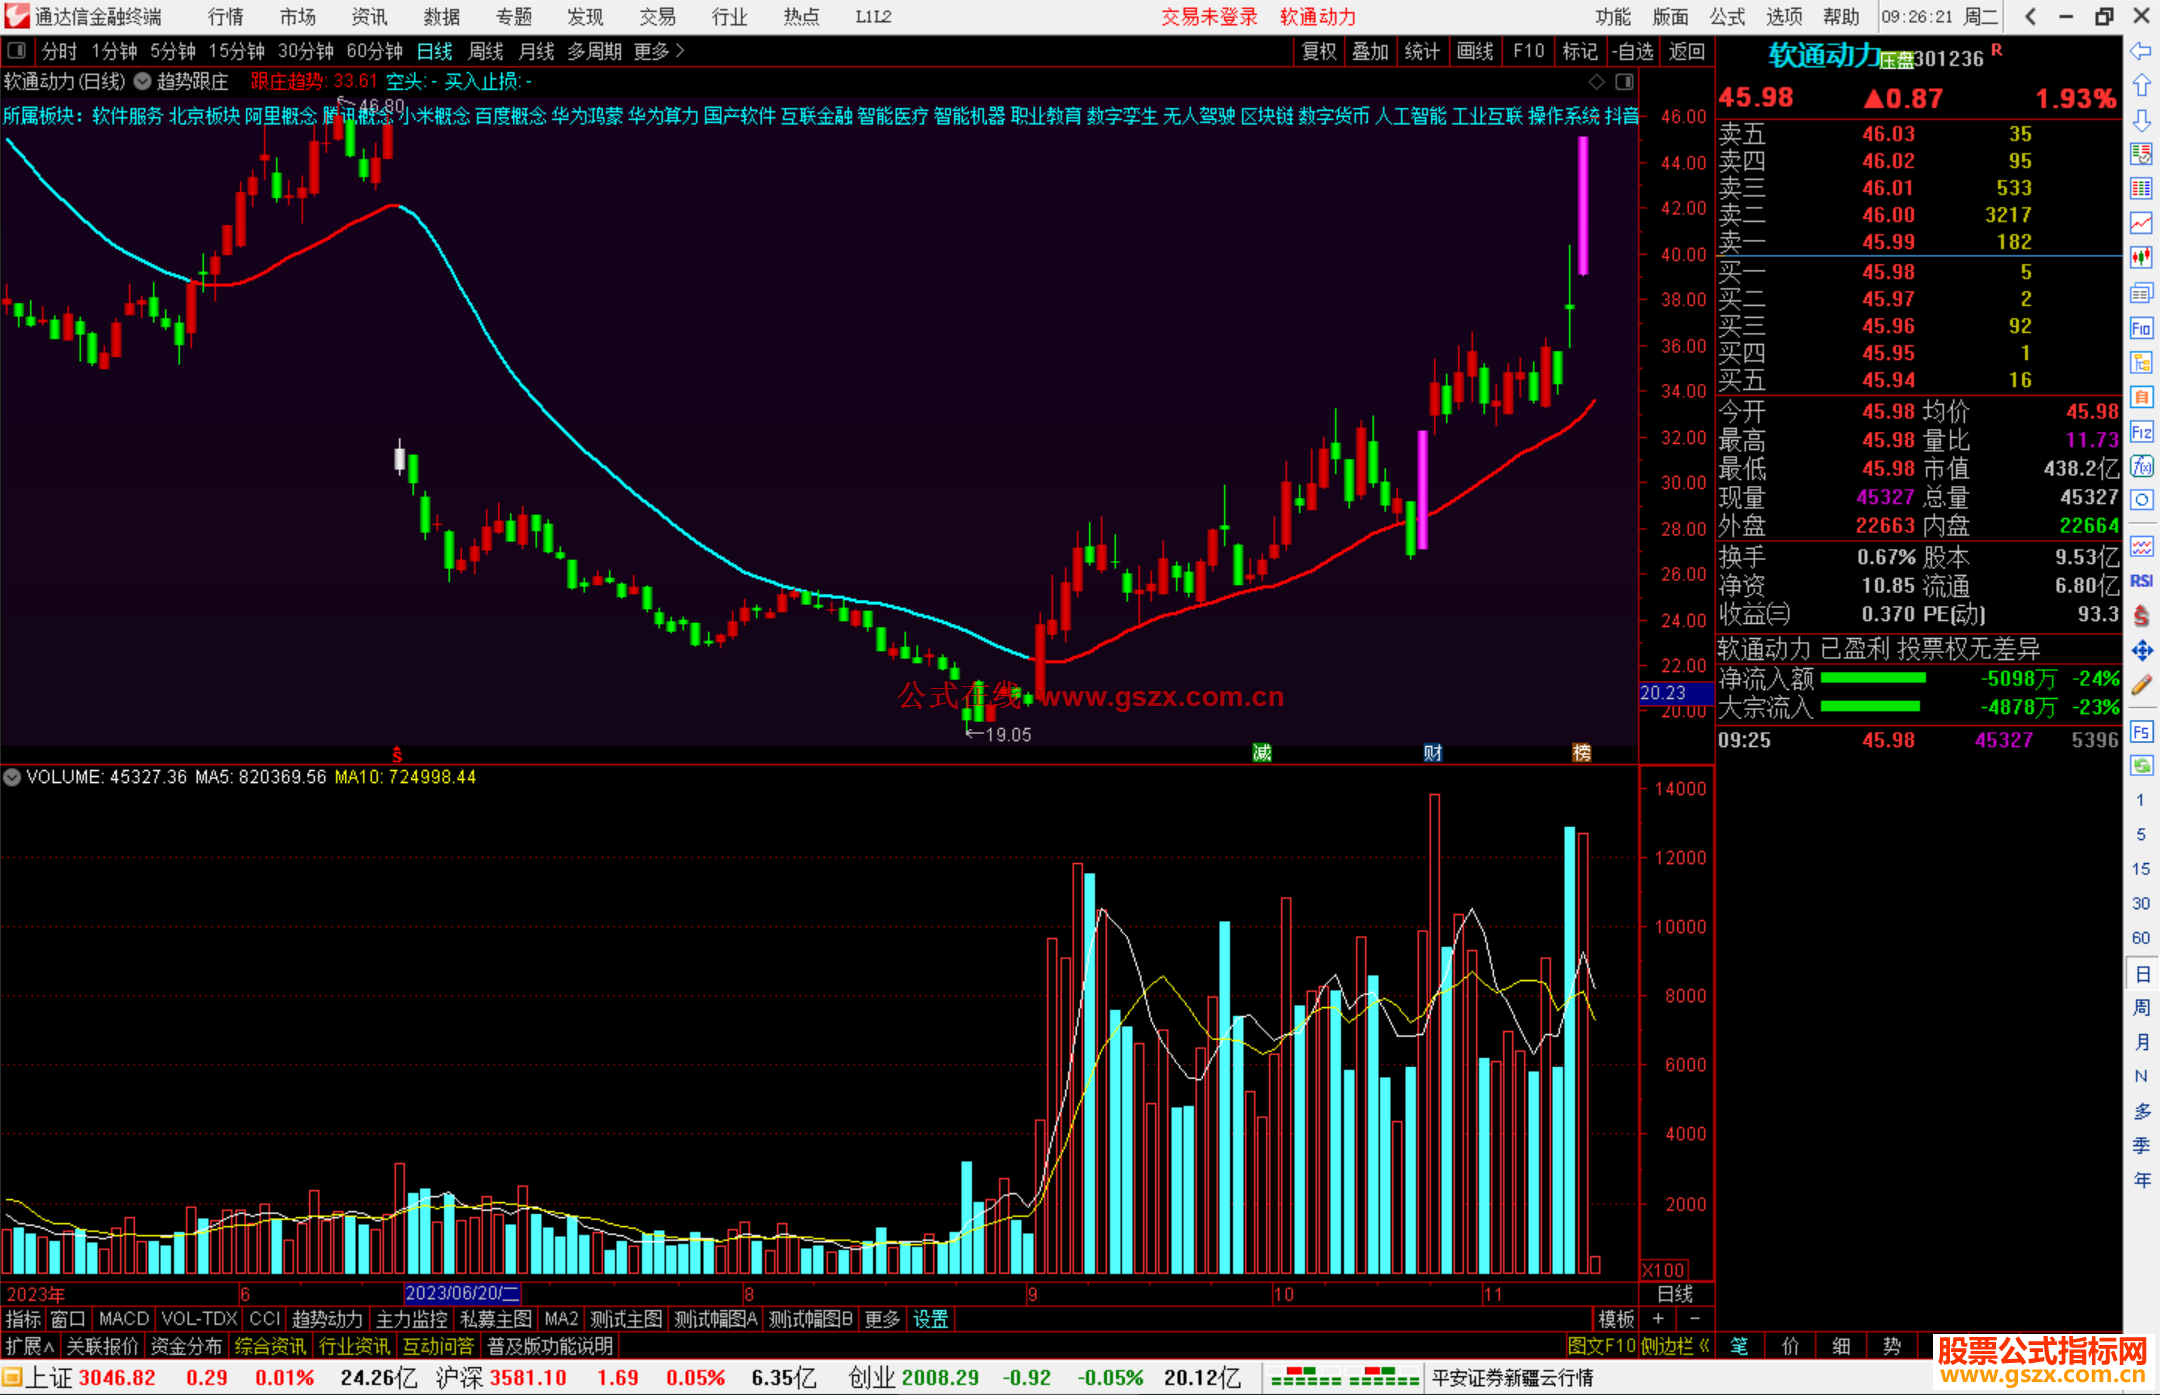Click the green 净流入额 bar
The image size is (2160, 1395).
tap(1872, 678)
